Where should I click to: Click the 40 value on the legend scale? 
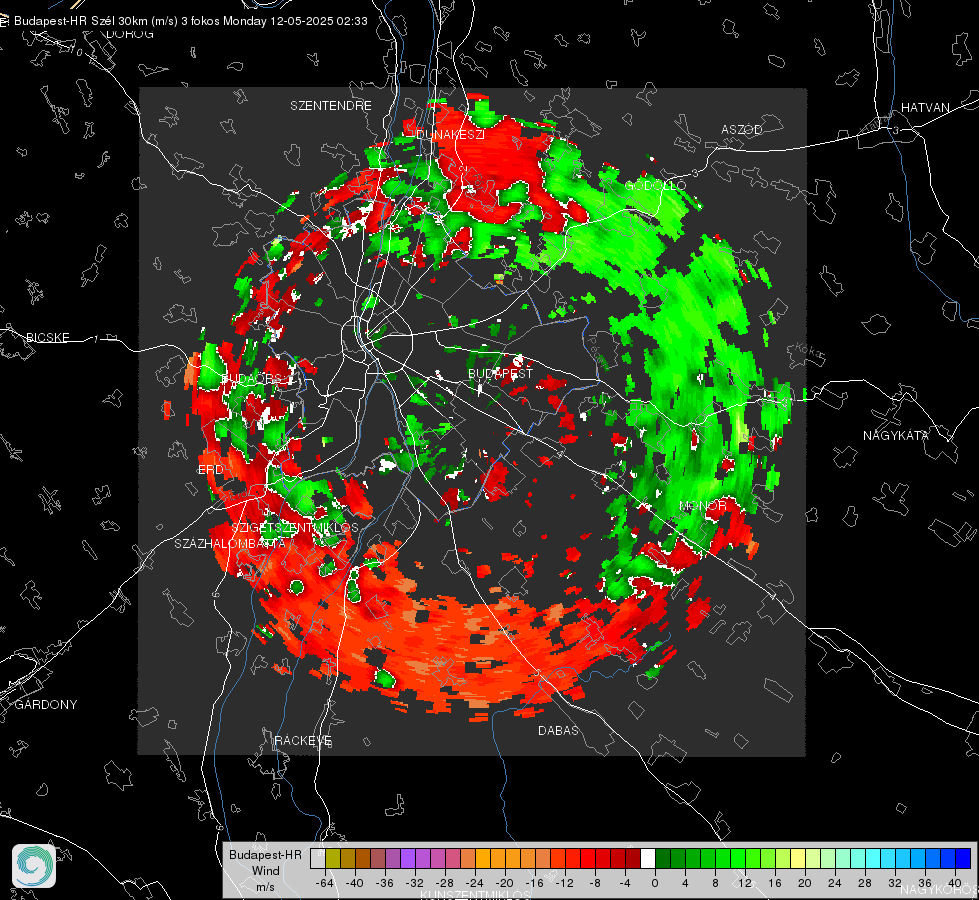(x=955, y=883)
